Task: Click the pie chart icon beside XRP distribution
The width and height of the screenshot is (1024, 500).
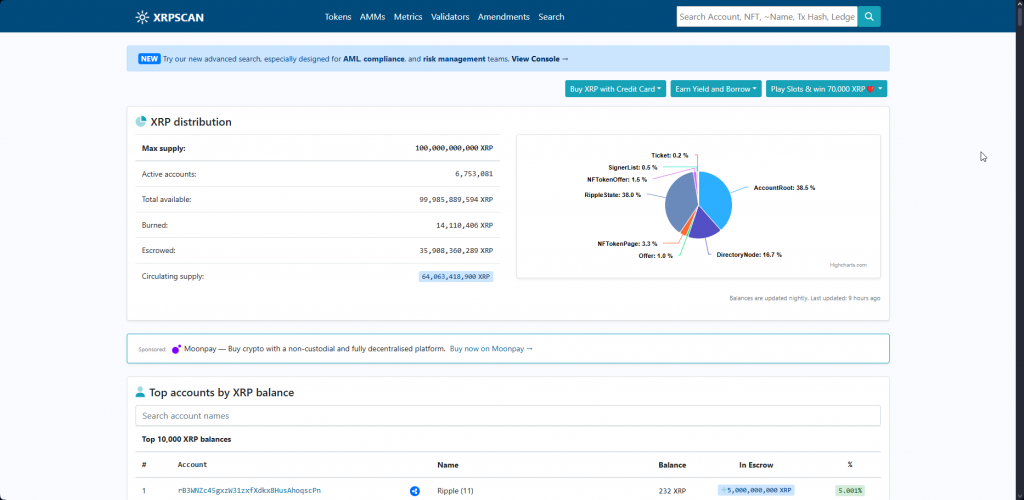Action: coord(141,122)
